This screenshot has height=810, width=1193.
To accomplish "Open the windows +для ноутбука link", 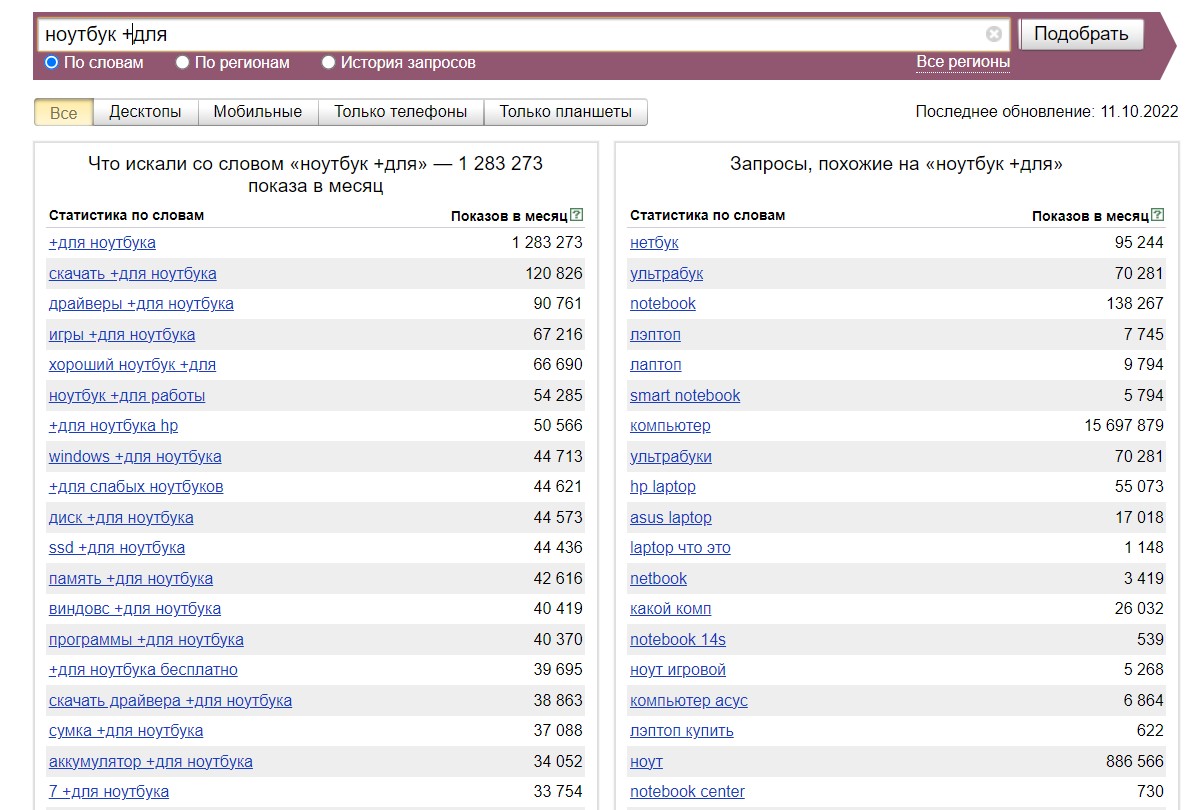I will pyautogui.click(x=135, y=456).
